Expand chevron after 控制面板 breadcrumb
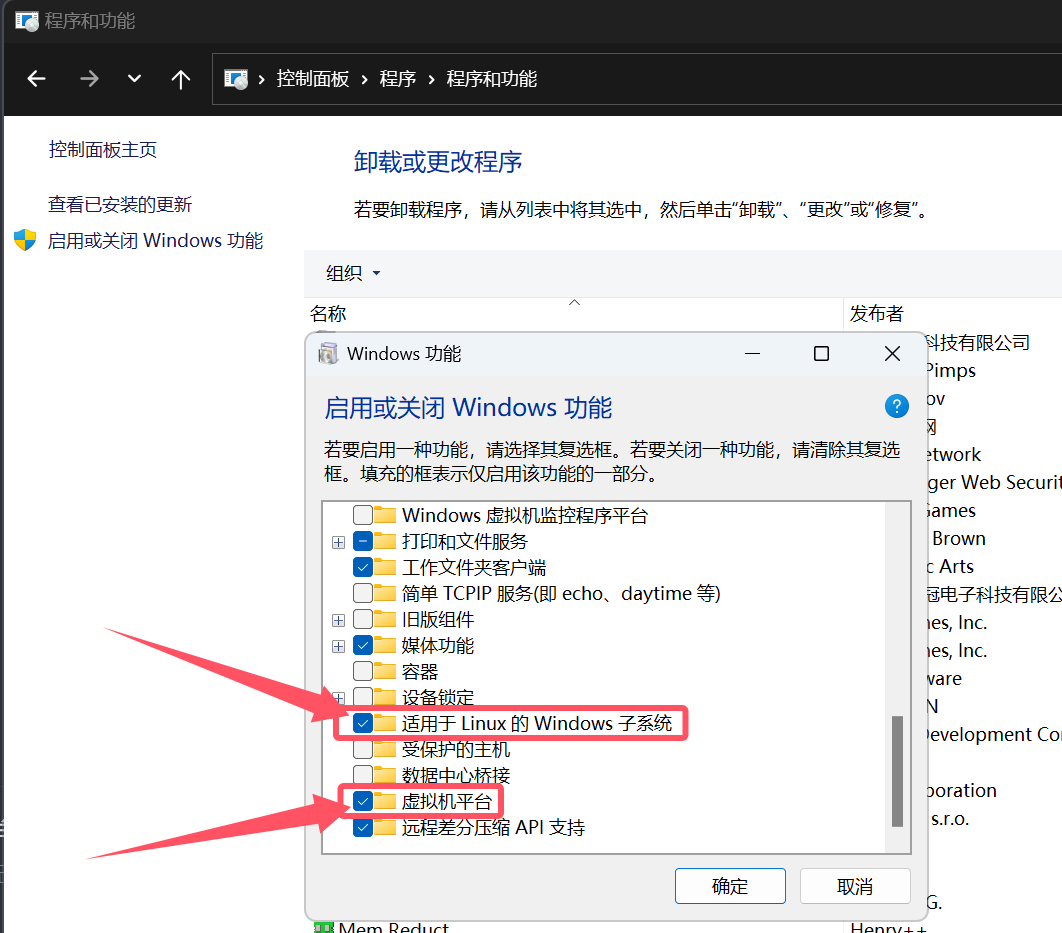Image resolution: width=1062 pixels, height=933 pixels. 364,80
